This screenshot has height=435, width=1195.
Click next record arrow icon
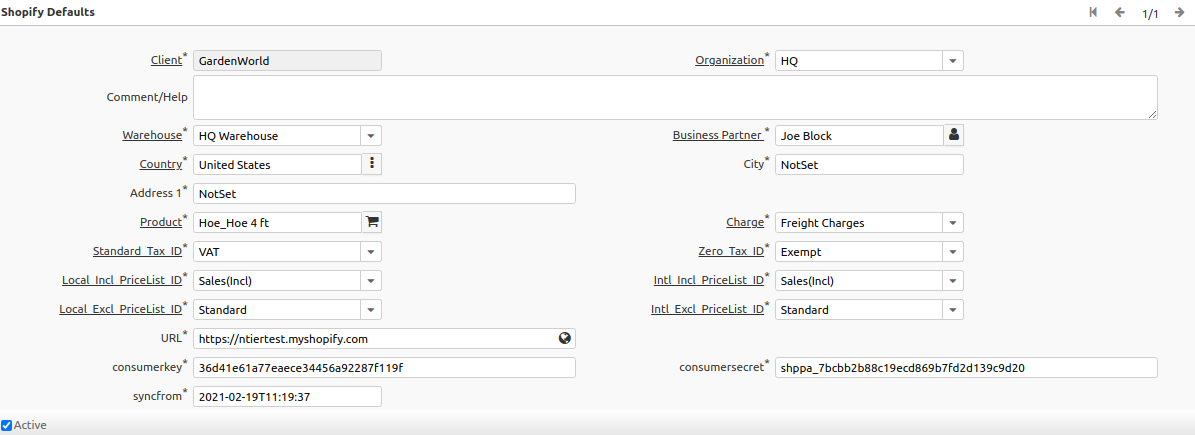[x=1179, y=12]
